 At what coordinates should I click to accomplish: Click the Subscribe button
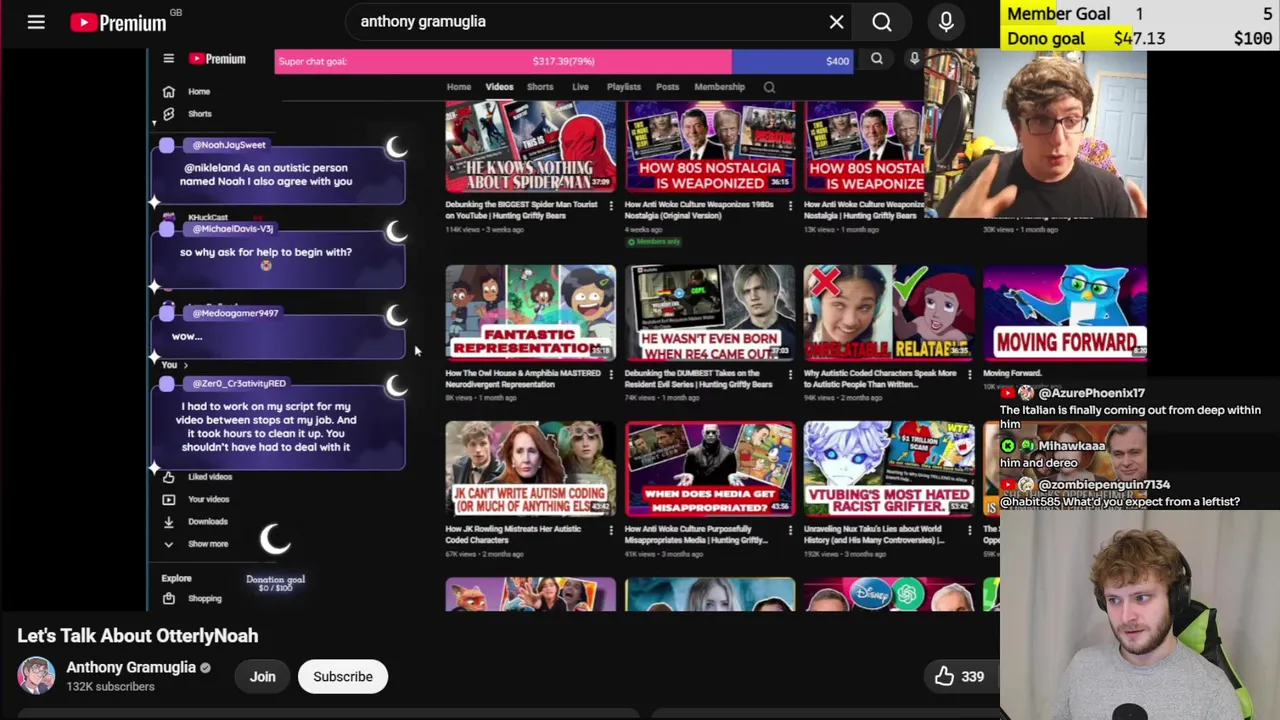[343, 676]
